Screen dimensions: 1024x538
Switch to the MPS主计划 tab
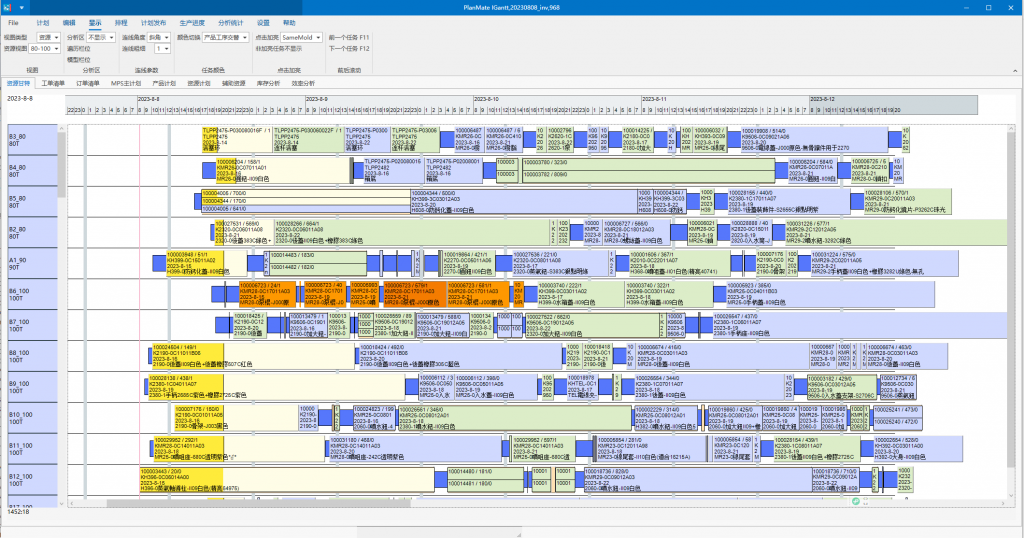tap(125, 84)
